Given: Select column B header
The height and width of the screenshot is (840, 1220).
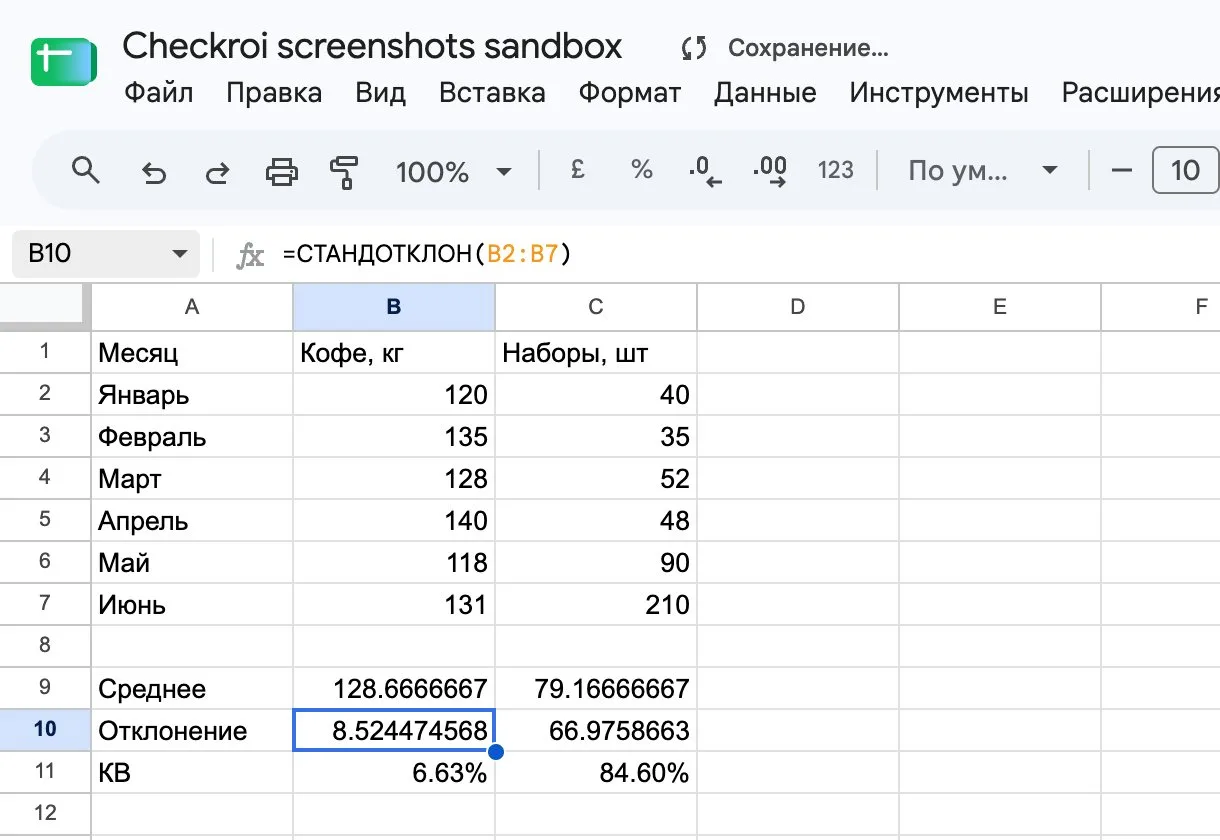Looking at the screenshot, I should pos(394,307).
